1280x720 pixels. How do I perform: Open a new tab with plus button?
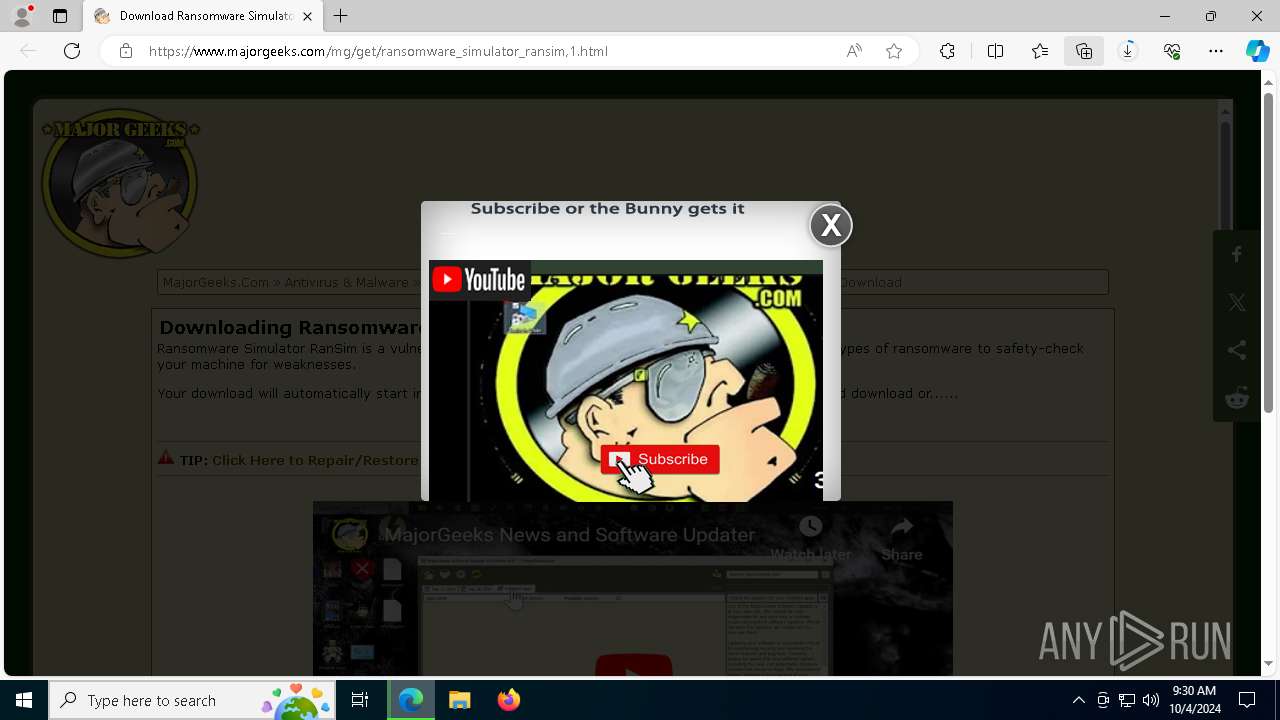[341, 16]
